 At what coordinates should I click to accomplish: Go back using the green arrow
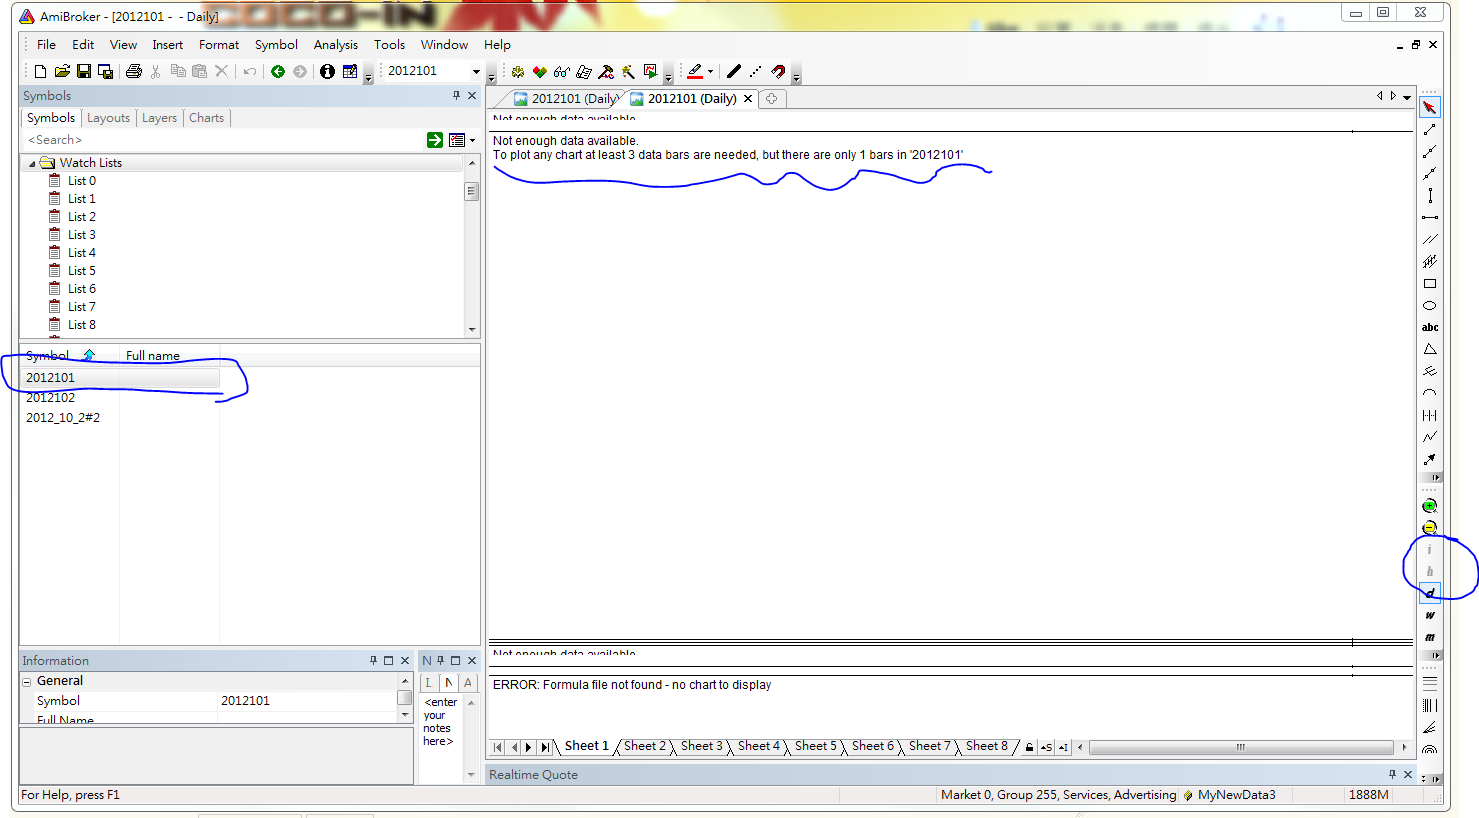[278, 71]
